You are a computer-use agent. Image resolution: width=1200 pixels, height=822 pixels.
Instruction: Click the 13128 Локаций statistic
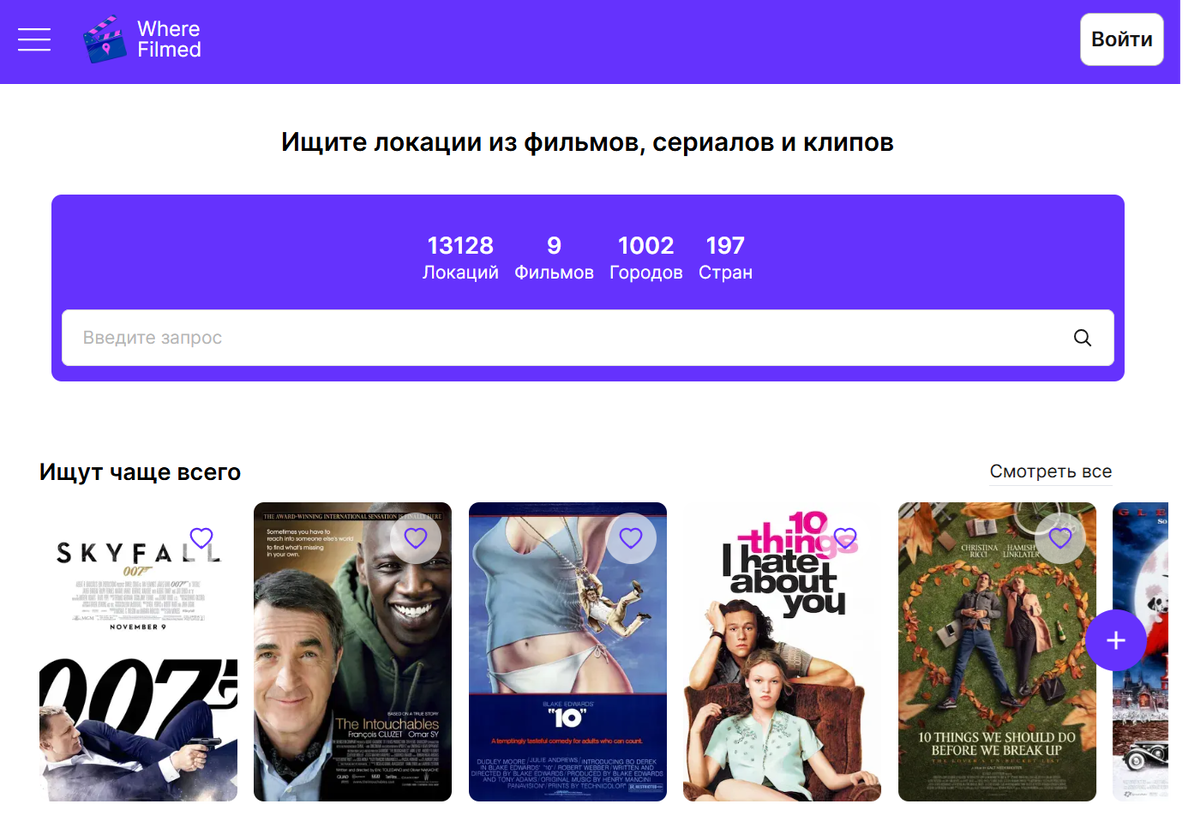pyautogui.click(x=460, y=257)
